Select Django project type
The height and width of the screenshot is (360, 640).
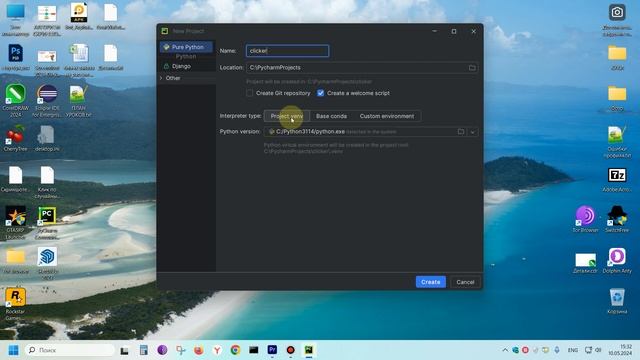(x=181, y=66)
